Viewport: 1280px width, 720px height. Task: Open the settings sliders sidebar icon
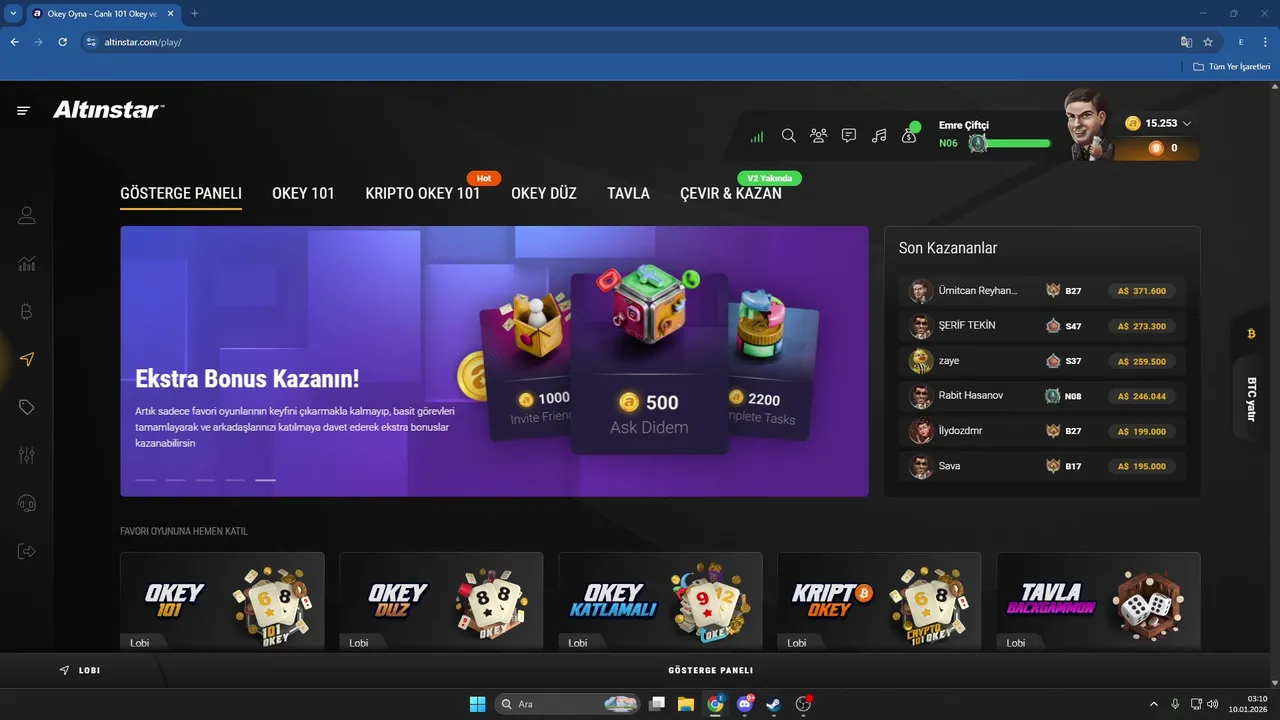coord(27,455)
